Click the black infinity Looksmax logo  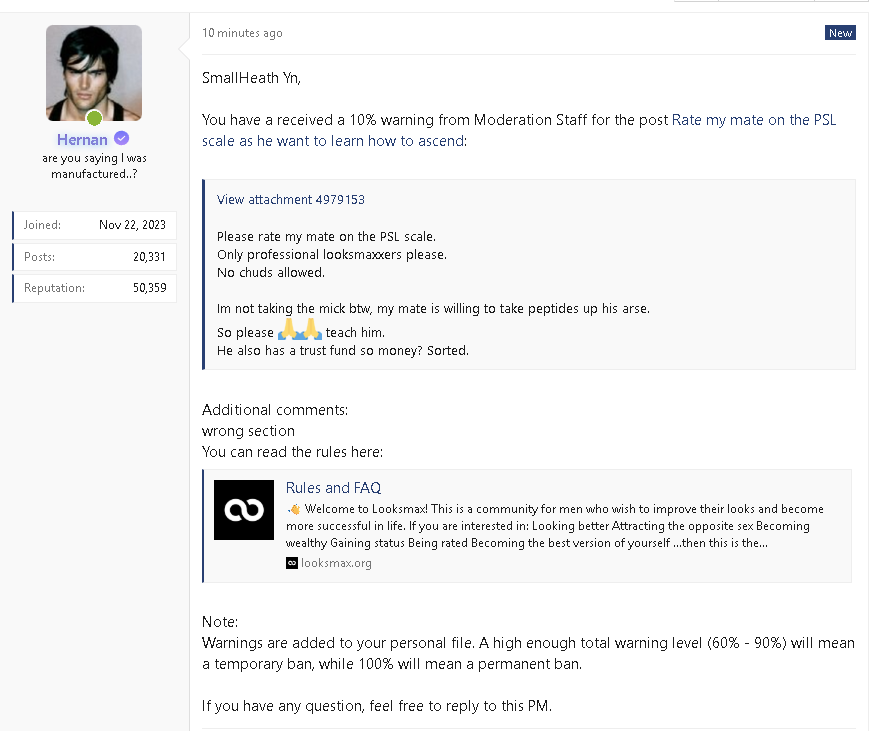click(244, 510)
